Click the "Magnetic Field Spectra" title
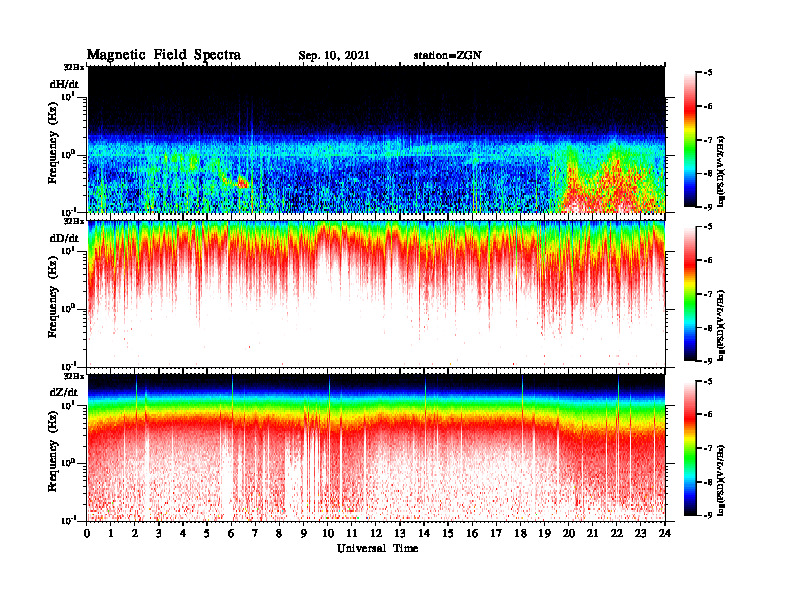Screen dimensions: 792x612 tap(164, 55)
